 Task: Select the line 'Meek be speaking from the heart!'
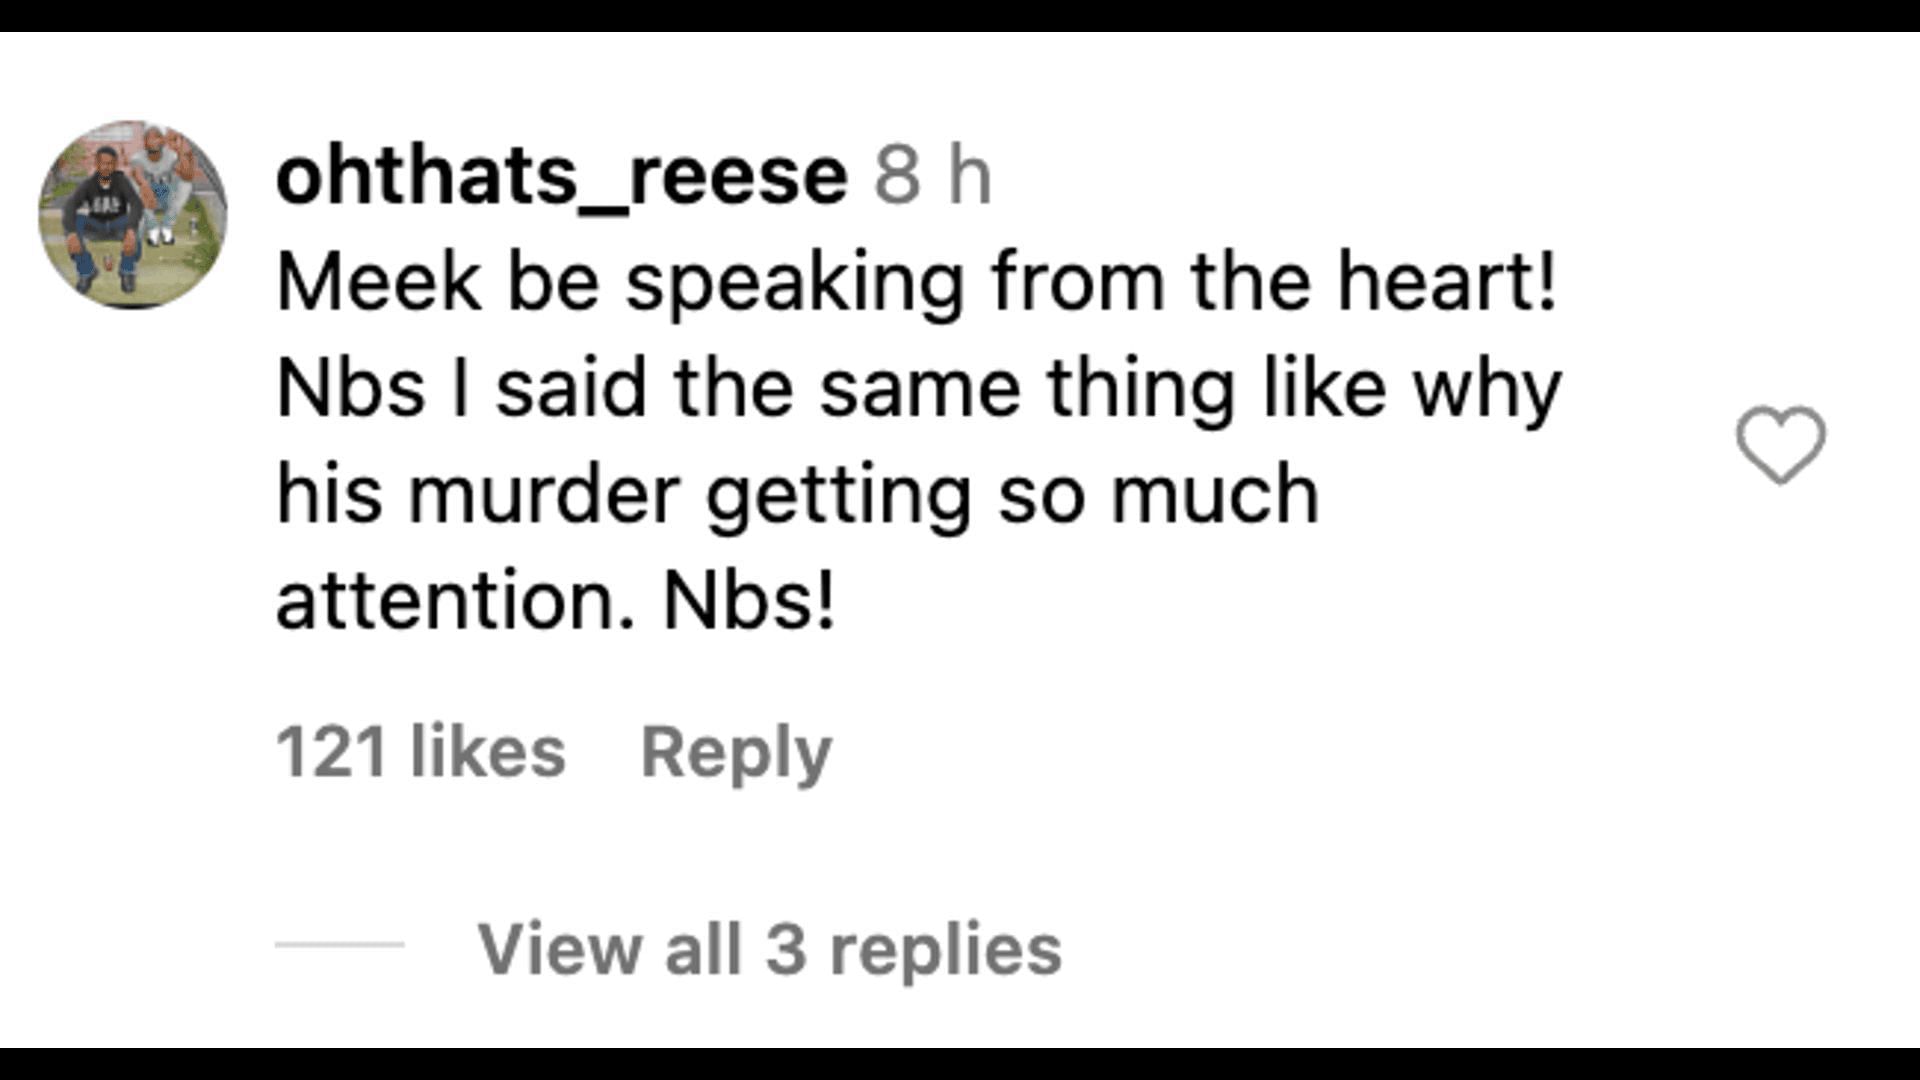[x=917, y=284]
